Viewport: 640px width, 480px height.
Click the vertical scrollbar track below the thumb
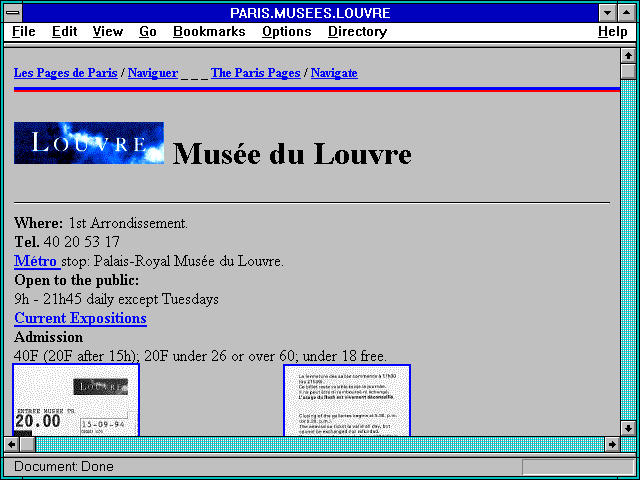point(627,249)
